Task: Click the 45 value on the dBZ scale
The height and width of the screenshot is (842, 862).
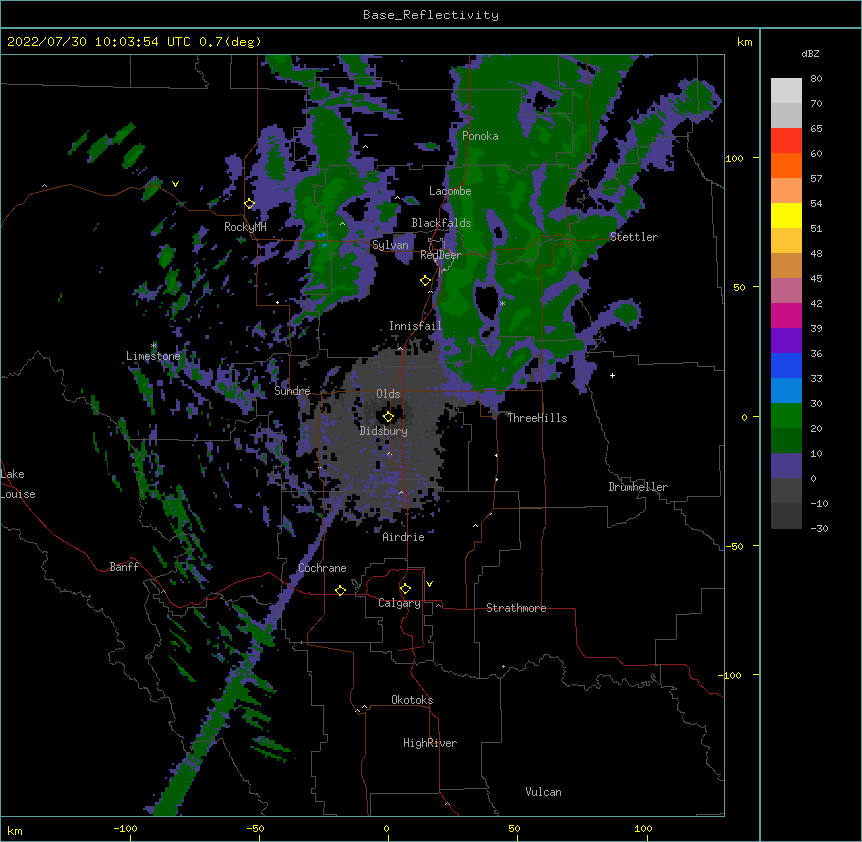Action: click(816, 279)
